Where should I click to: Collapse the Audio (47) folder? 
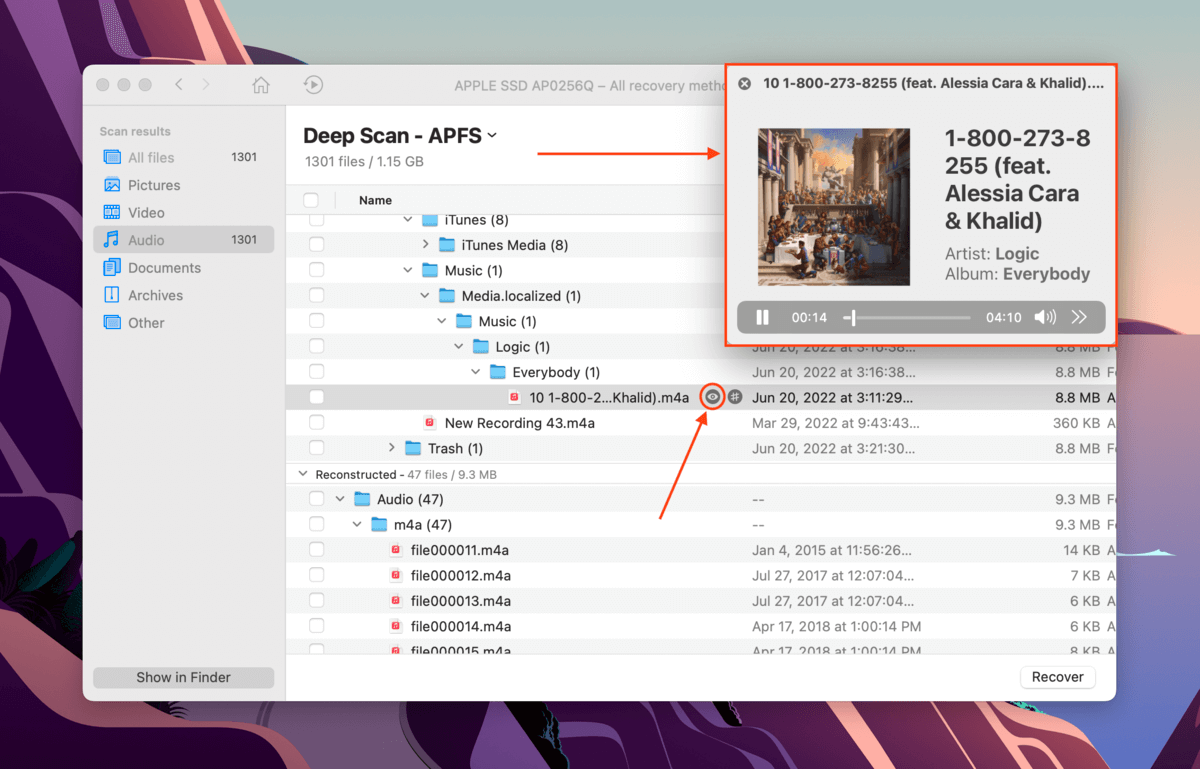coord(340,499)
